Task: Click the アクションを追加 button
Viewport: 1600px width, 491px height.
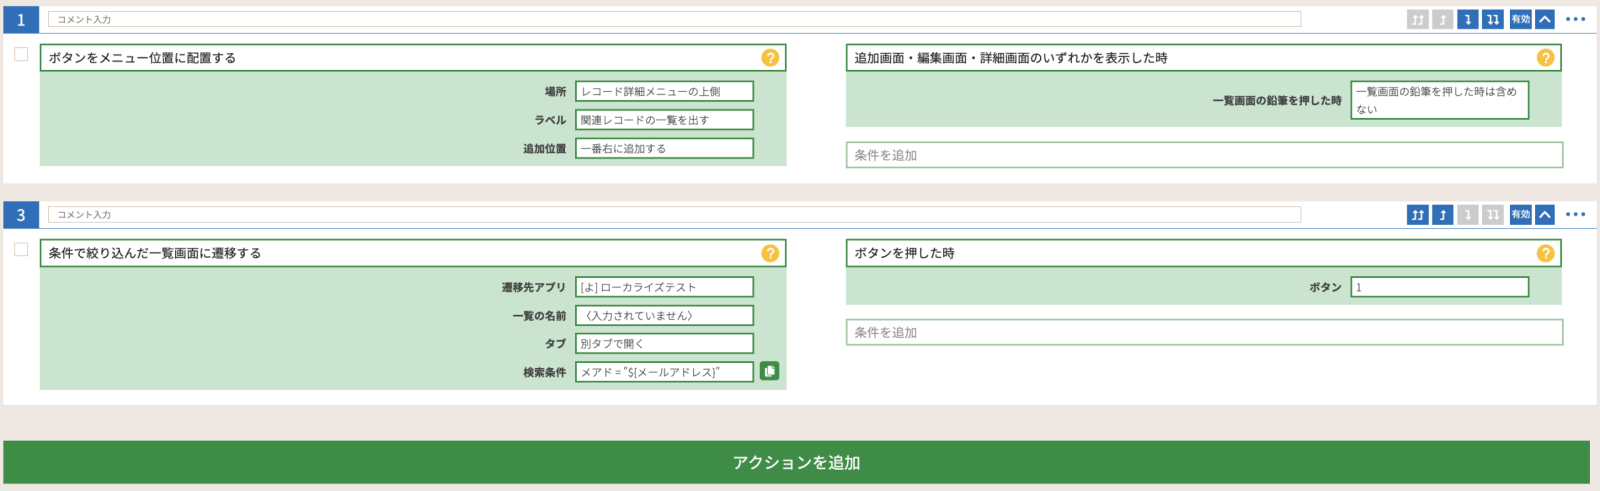Action: 796,462
